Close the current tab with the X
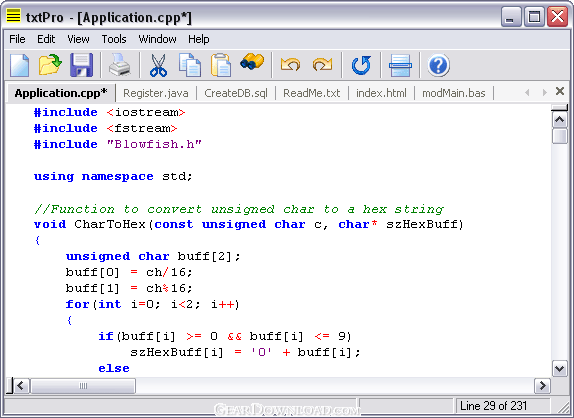Image resolution: width=574 pixels, height=418 pixels. pos(559,91)
